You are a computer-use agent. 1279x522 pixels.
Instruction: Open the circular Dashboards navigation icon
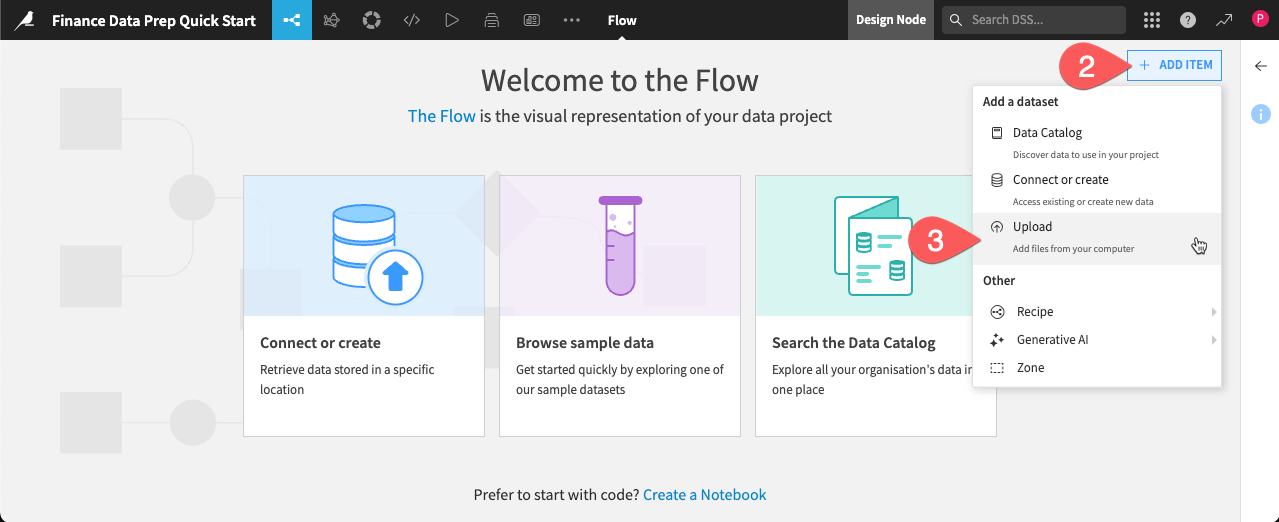click(372, 20)
